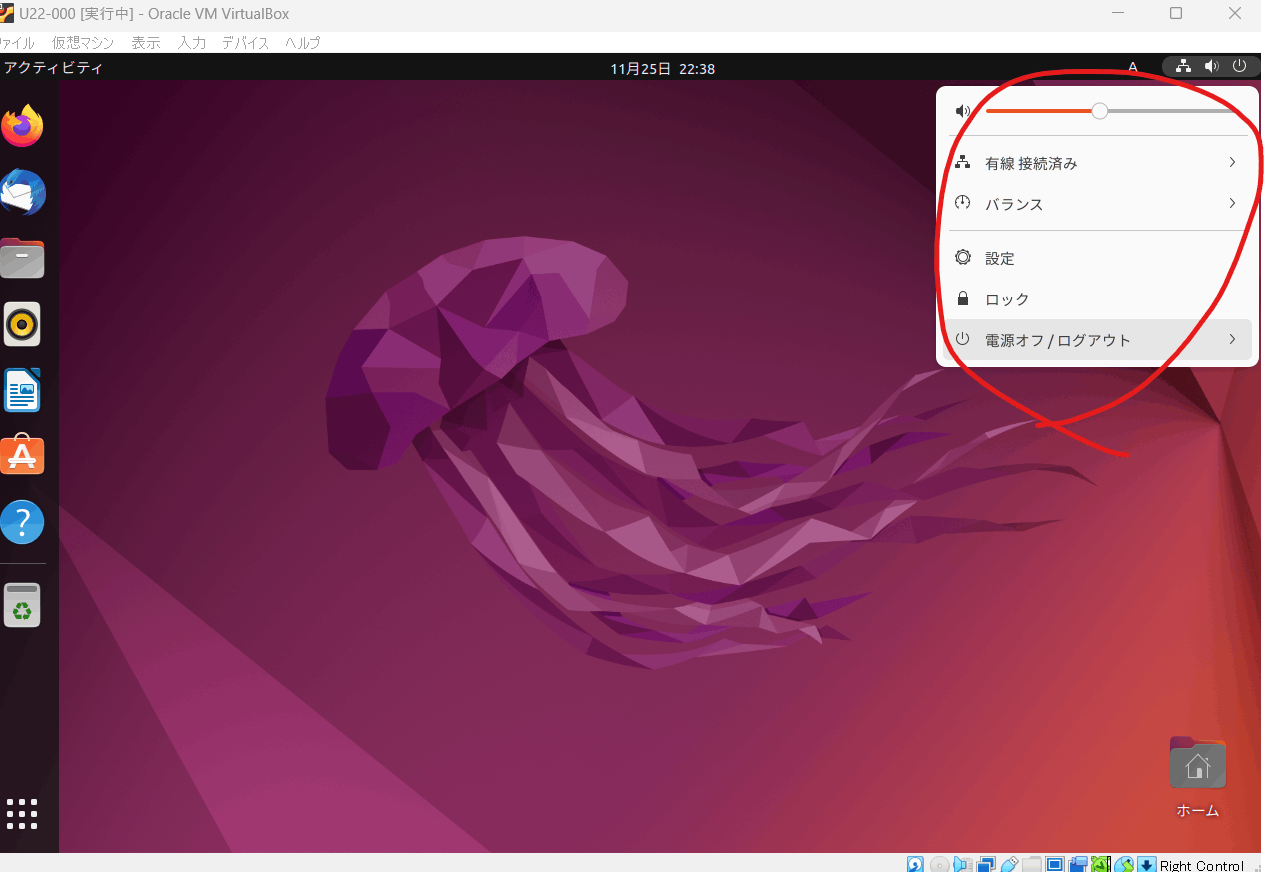Open the デバイス menu
Image resolution: width=1267 pixels, height=872 pixels.
(245, 43)
